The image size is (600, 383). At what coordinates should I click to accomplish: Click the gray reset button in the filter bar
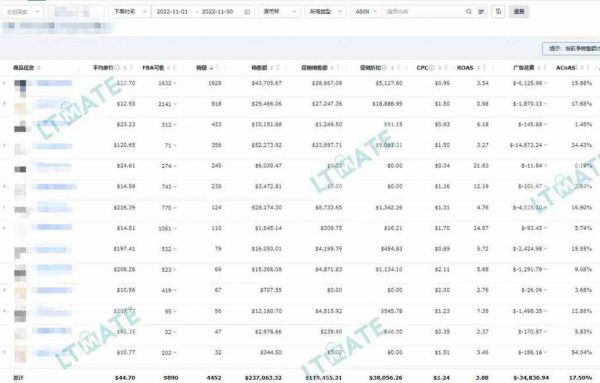coord(519,11)
